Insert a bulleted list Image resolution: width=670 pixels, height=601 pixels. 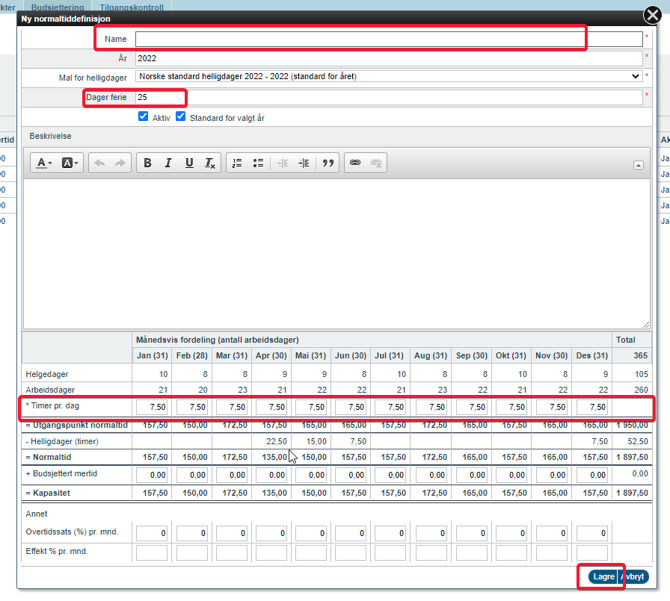[x=258, y=163]
